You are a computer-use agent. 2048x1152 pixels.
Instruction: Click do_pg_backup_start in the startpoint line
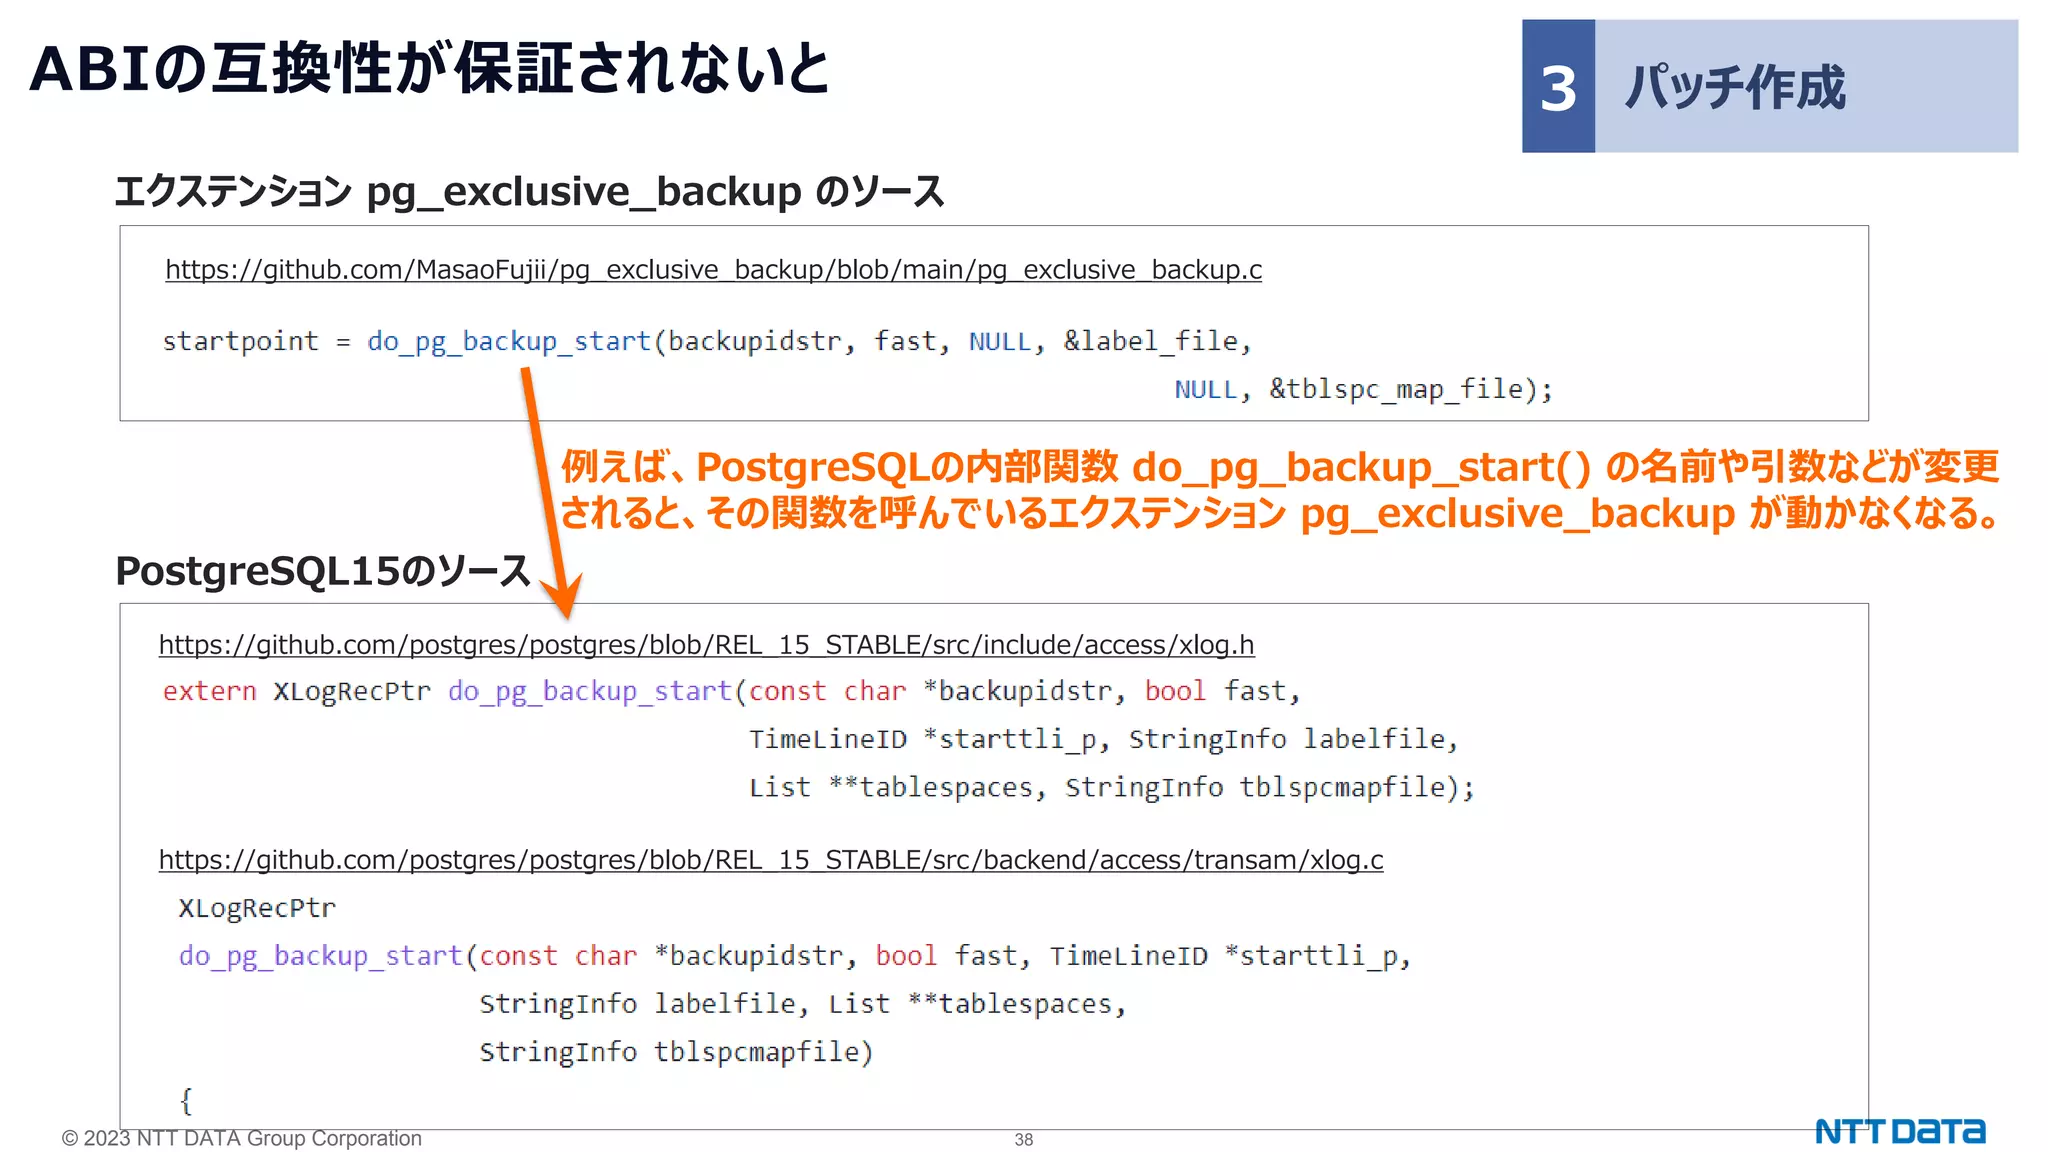509,342
